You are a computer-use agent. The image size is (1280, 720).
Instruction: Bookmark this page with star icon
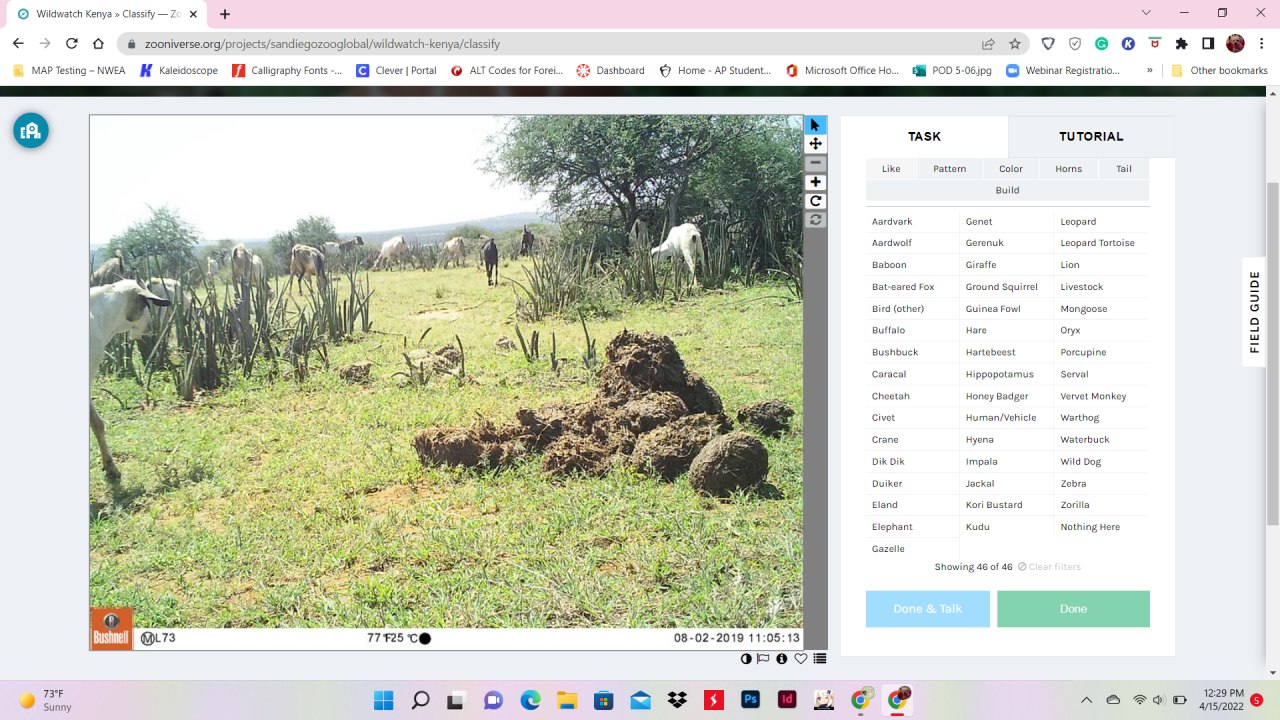tap(1015, 44)
